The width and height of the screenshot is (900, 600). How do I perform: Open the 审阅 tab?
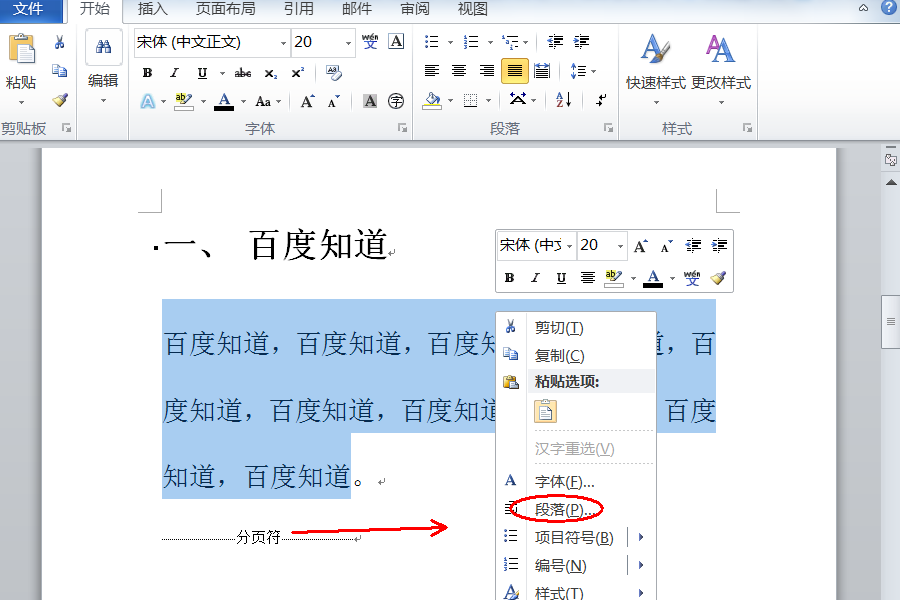415,9
